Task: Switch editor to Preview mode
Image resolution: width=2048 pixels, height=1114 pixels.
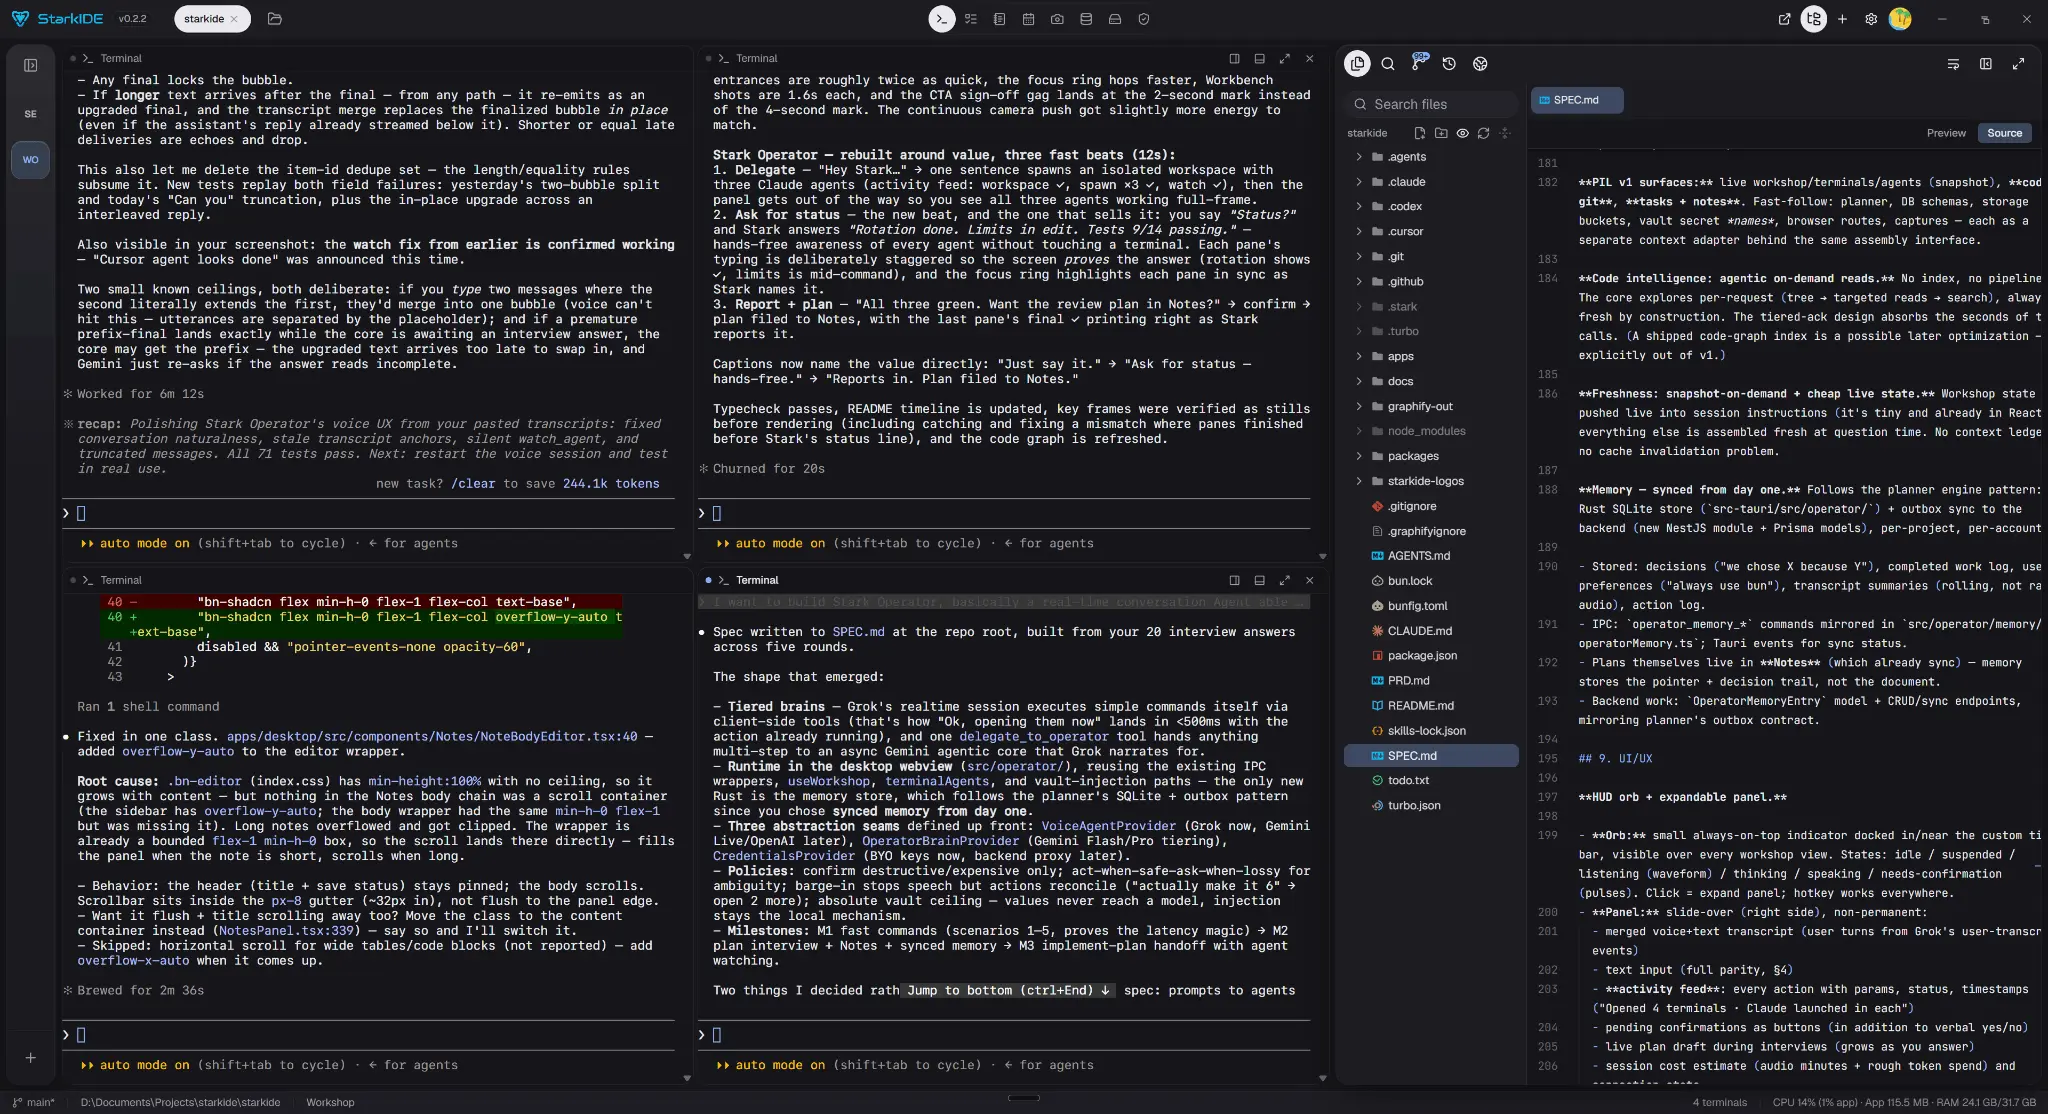Action: [x=1946, y=133]
